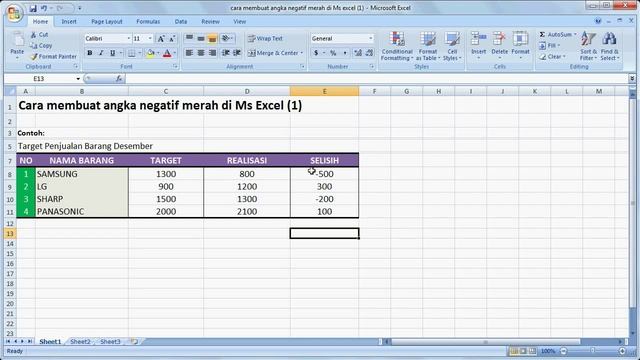This screenshot has width=640, height=360.
Task: Bottom align cell content
Action: point(212,39)
